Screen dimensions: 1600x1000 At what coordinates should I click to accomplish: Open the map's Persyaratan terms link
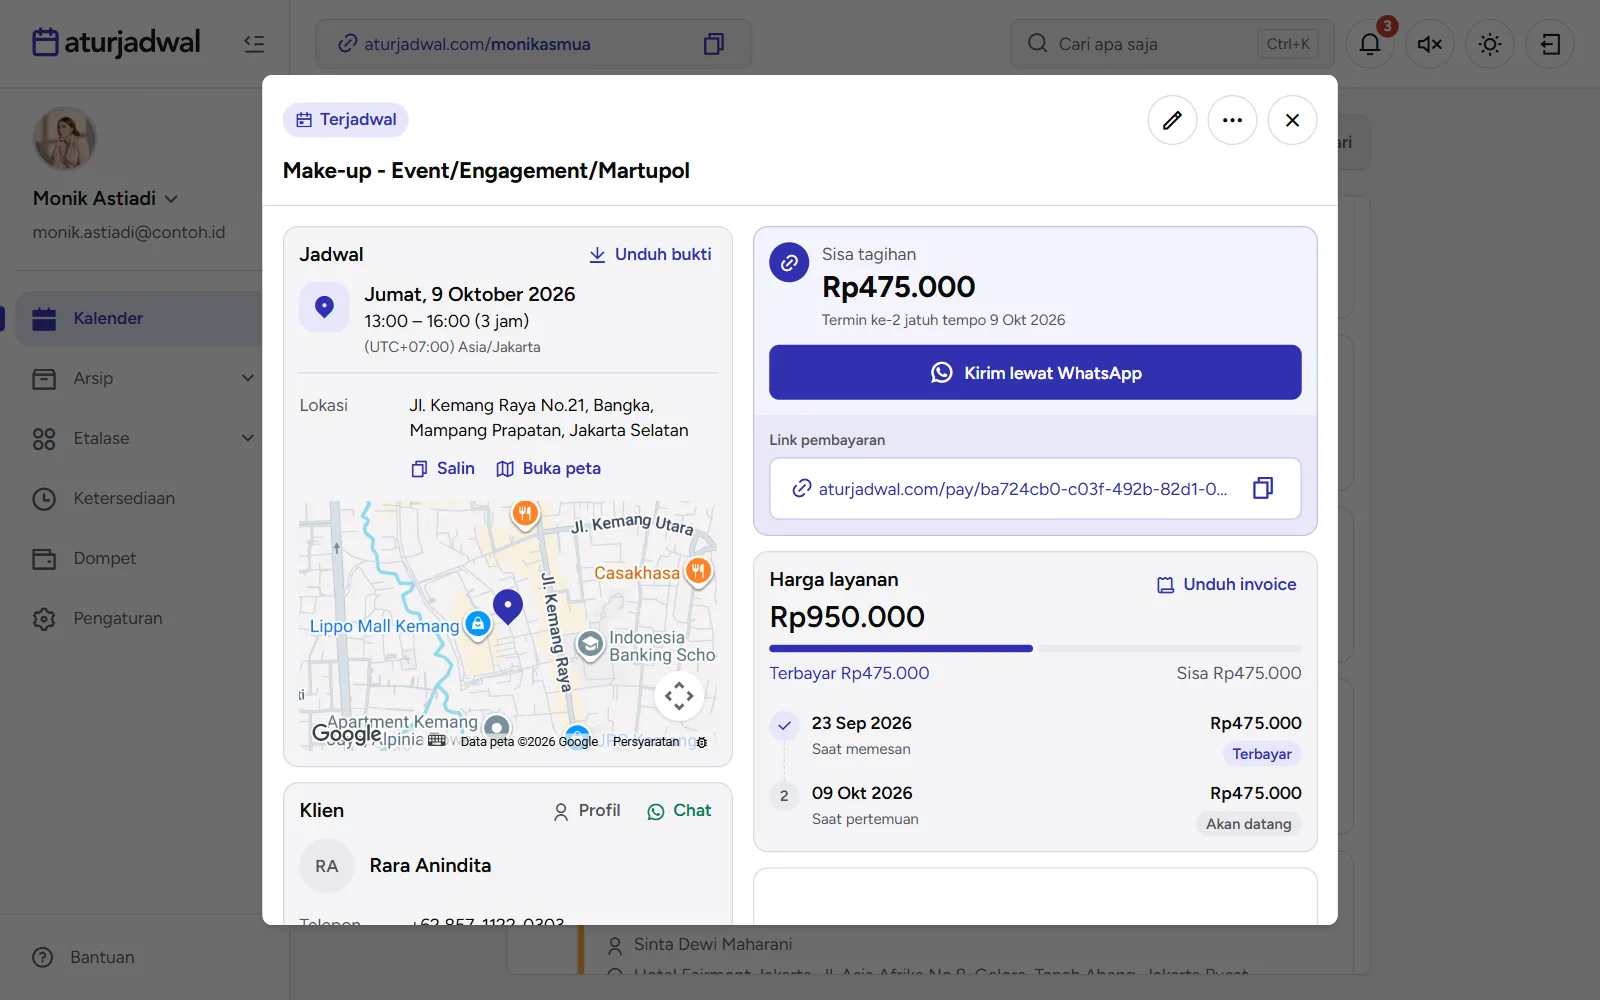(x=646, y=742)
